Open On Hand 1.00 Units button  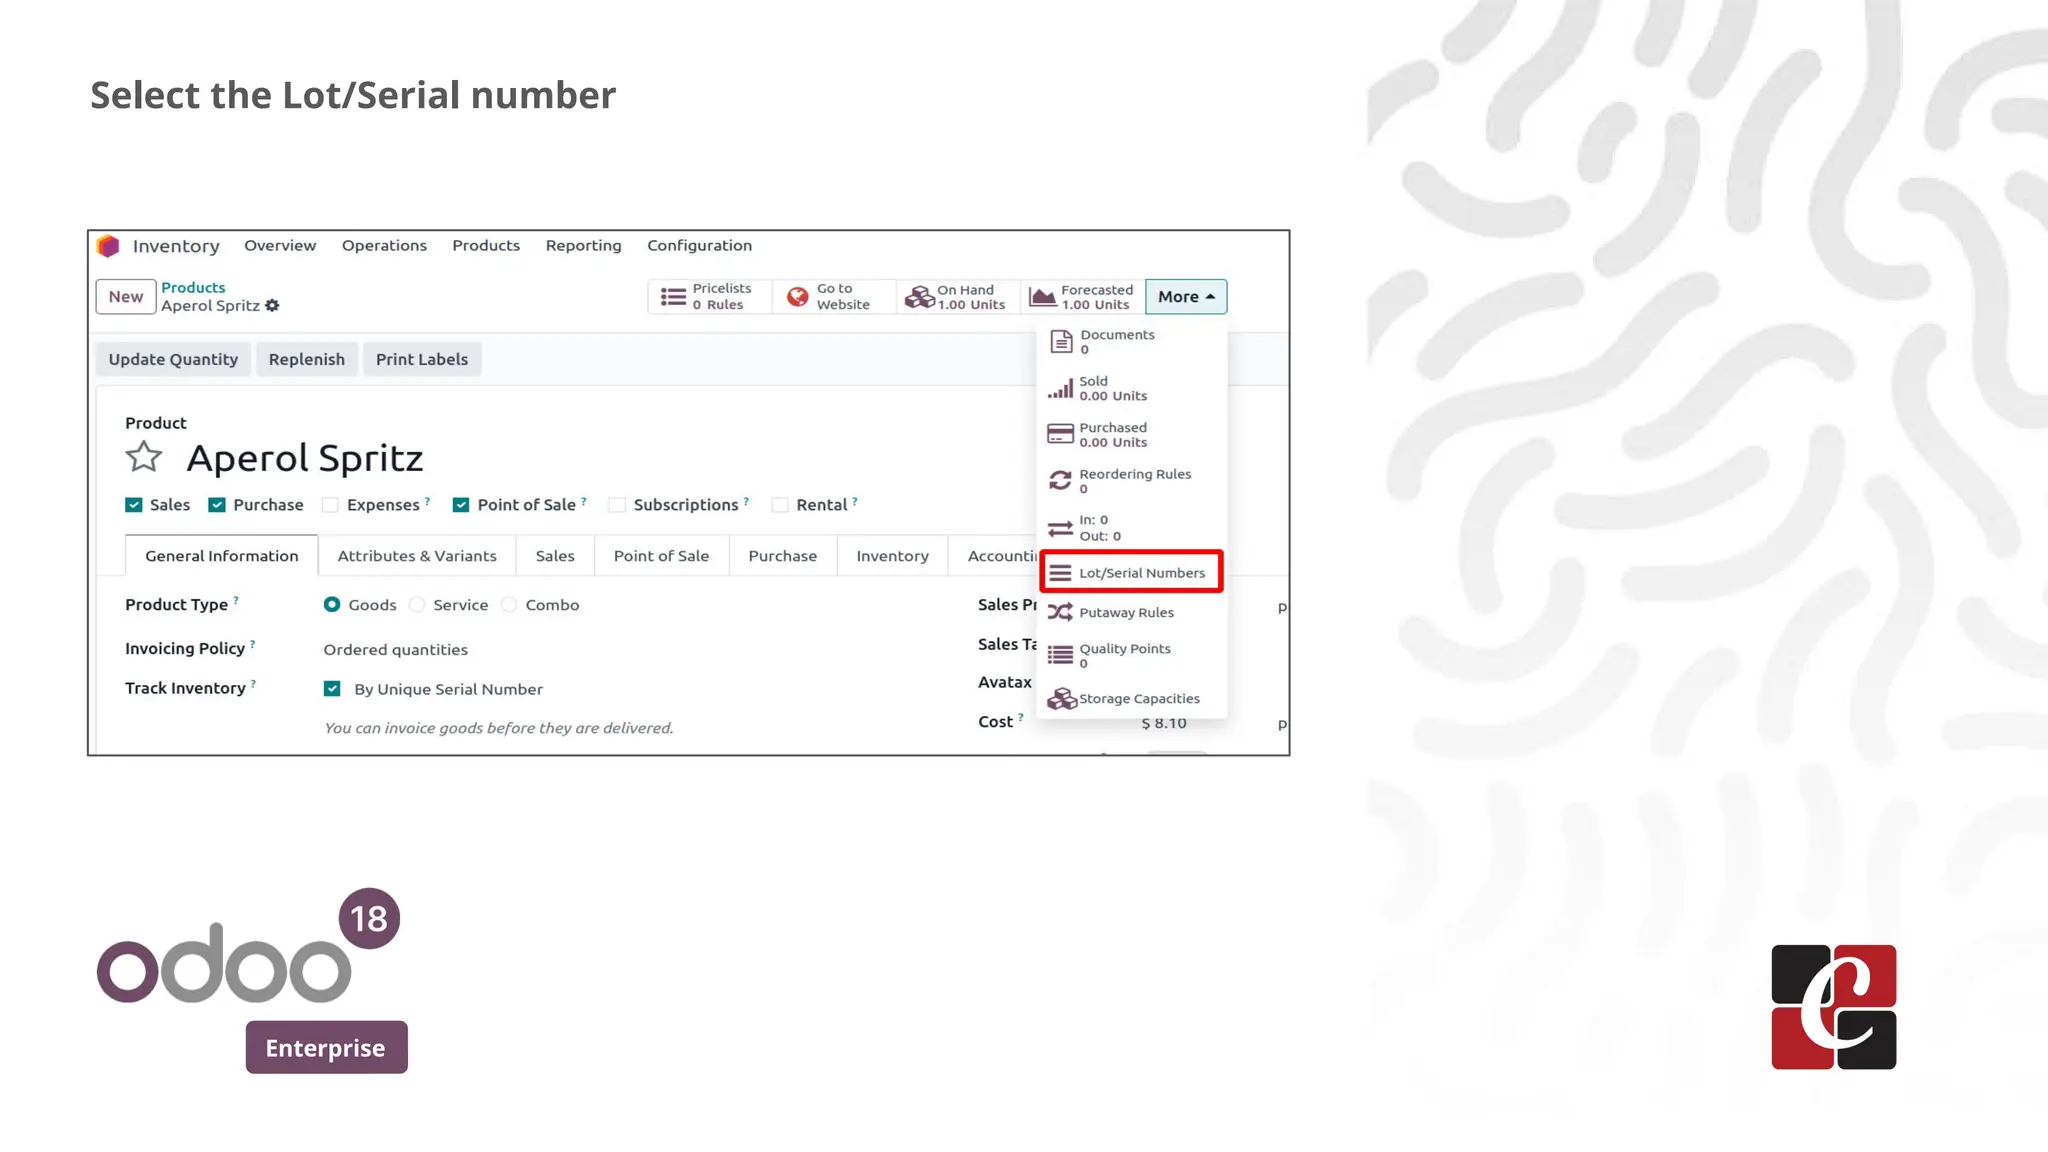[957, 297]
